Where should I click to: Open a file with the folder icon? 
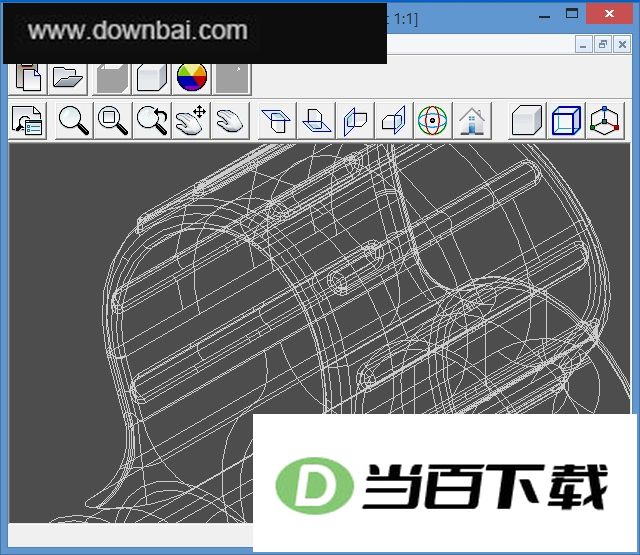click(x=68, y=78)
